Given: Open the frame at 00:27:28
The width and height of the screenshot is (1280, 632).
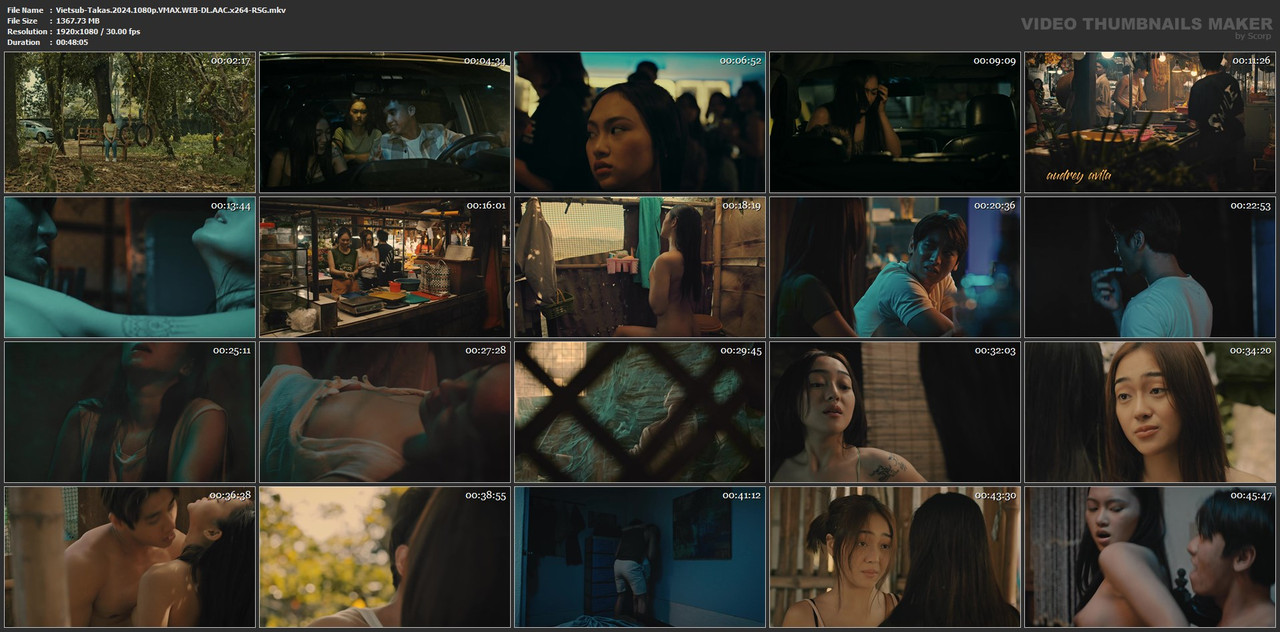Looking at the screenshot, I should 385,412.
